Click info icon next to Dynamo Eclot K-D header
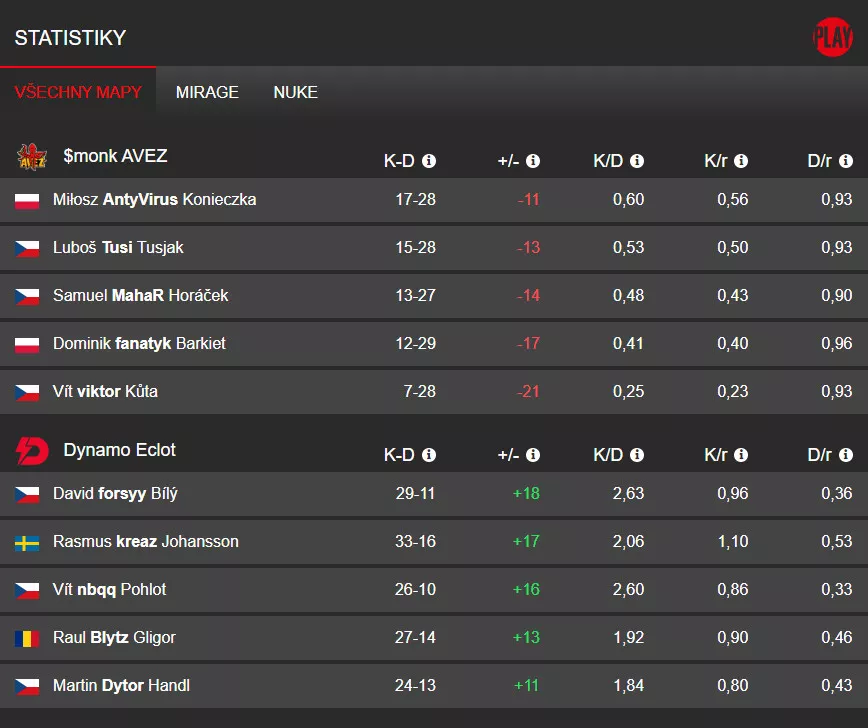Viewport: 868px width, 728px height. (429, 455)
